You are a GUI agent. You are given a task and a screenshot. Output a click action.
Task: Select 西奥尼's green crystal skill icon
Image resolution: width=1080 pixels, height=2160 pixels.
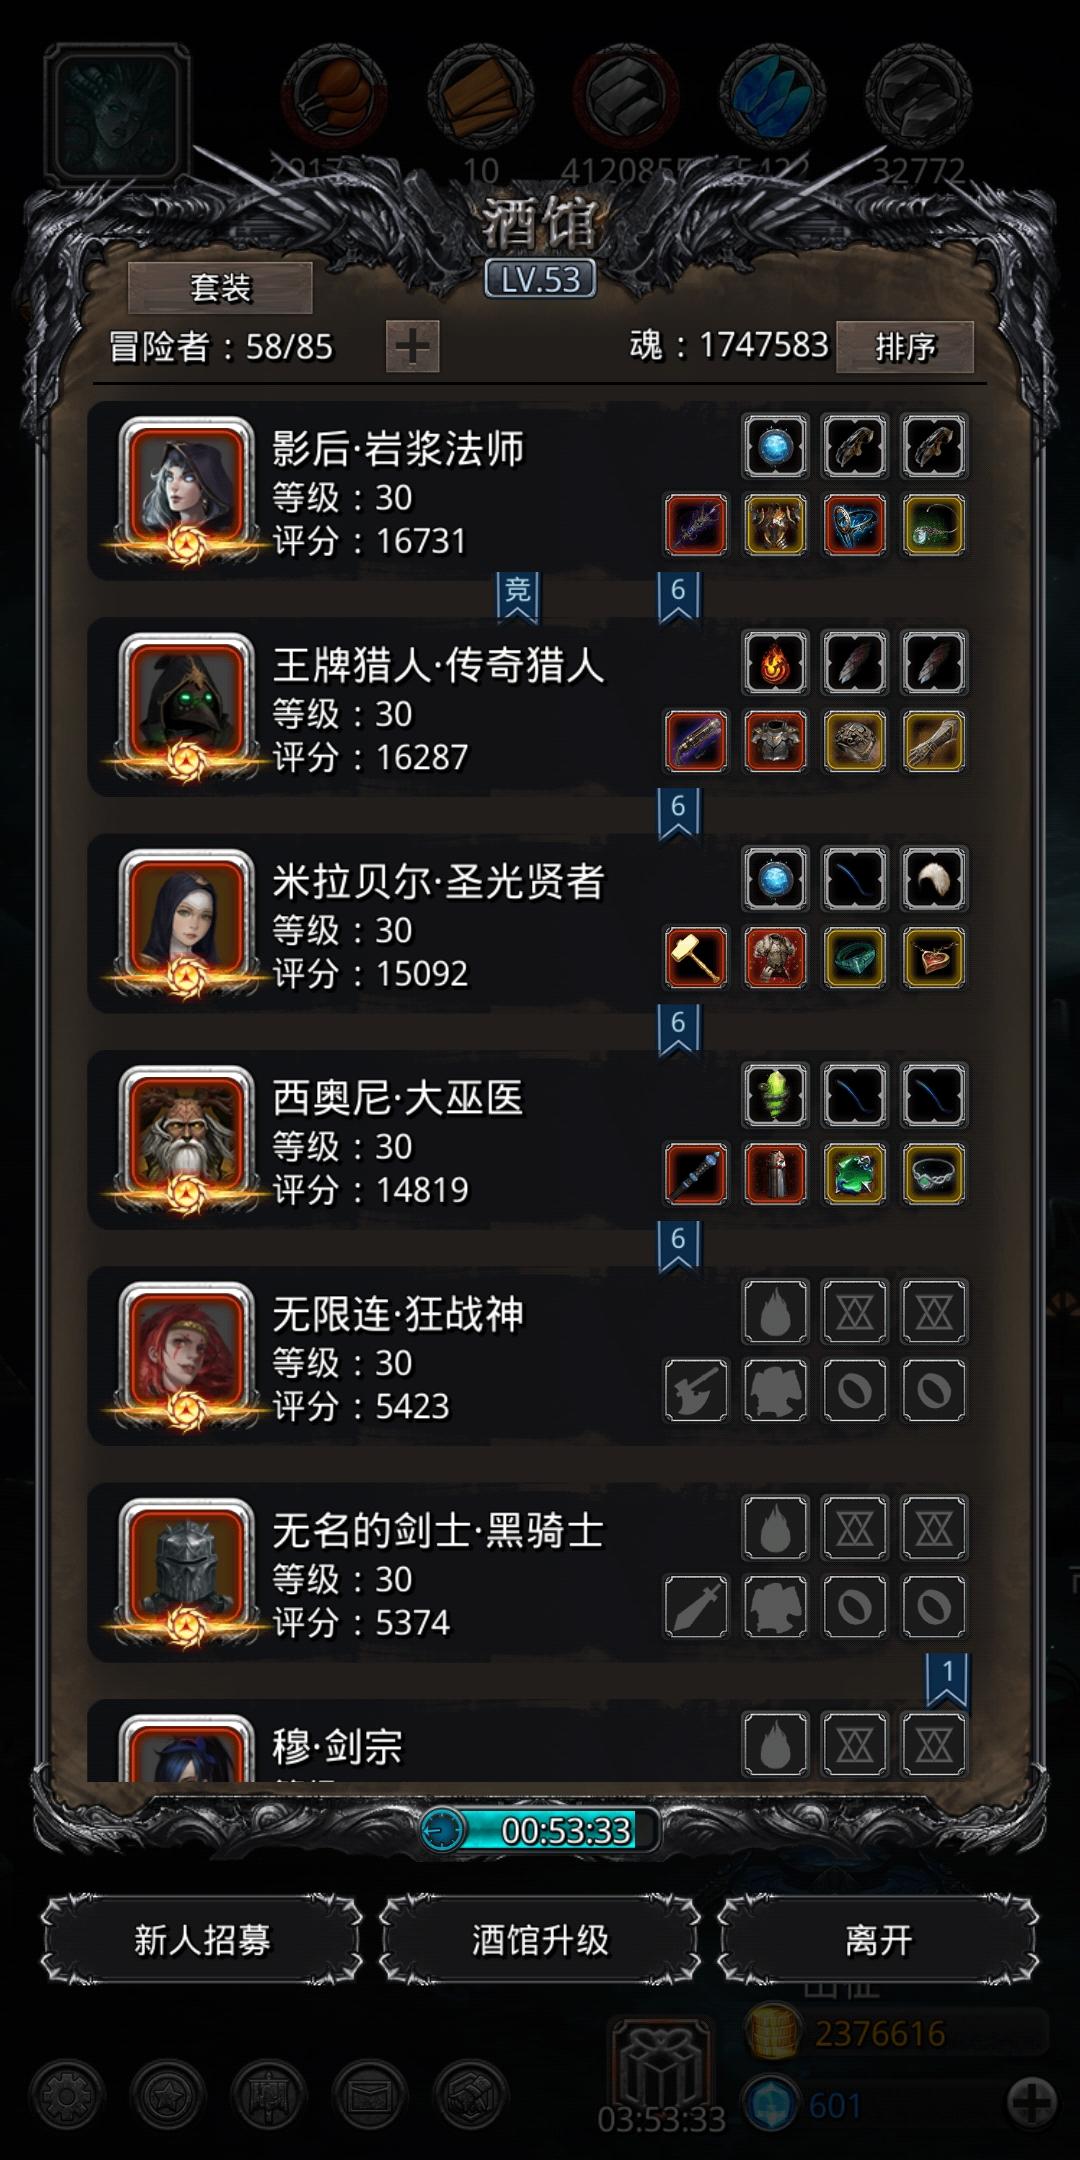pyautogui.click(x=775, y=1095)
